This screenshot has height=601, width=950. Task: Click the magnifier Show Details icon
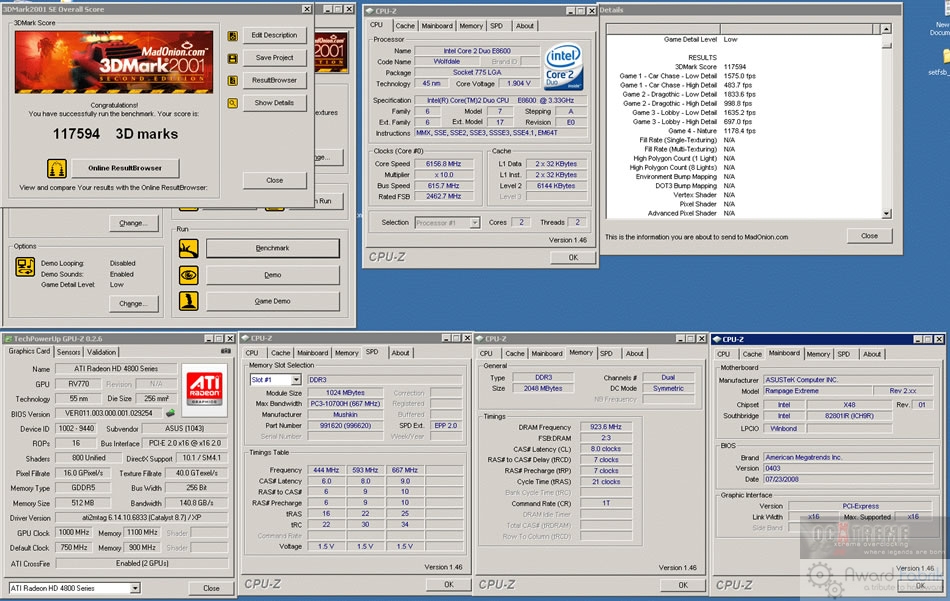[233, 102]
